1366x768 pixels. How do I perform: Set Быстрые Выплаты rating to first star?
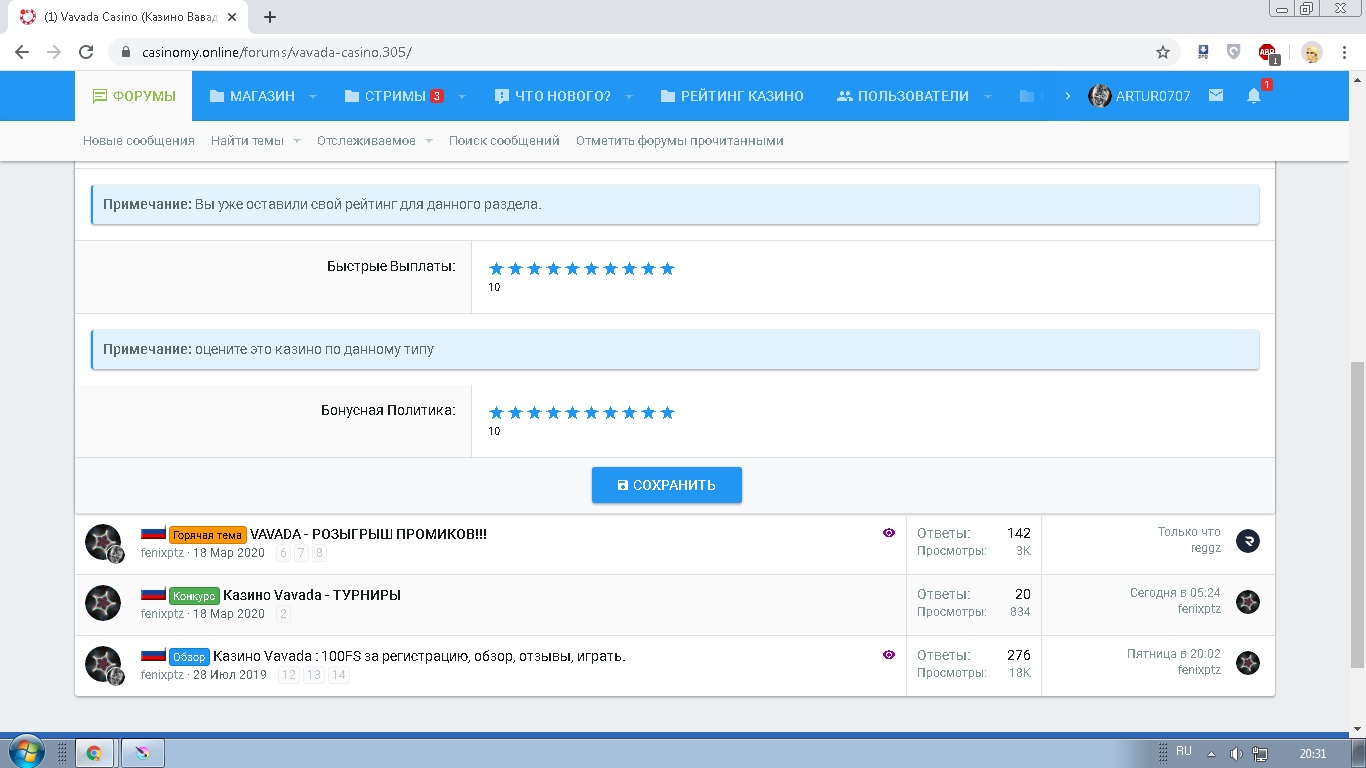[496, 268]
